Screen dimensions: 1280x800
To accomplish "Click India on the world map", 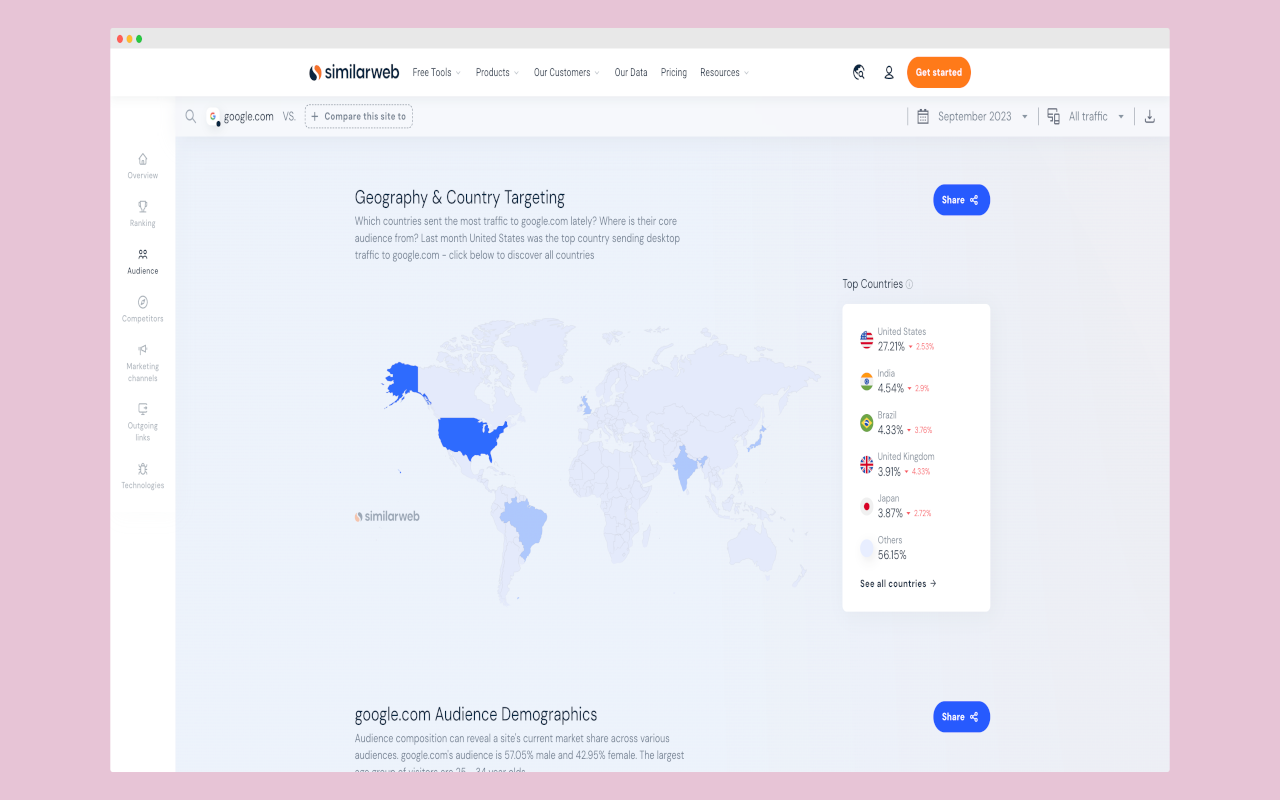I will pos(688,465).
